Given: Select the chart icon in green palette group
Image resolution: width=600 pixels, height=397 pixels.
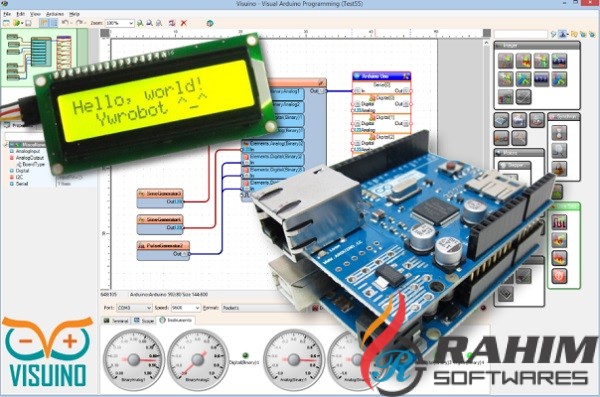Looking at the screenshot, I should pyautogui.click(x=559, y=222).
